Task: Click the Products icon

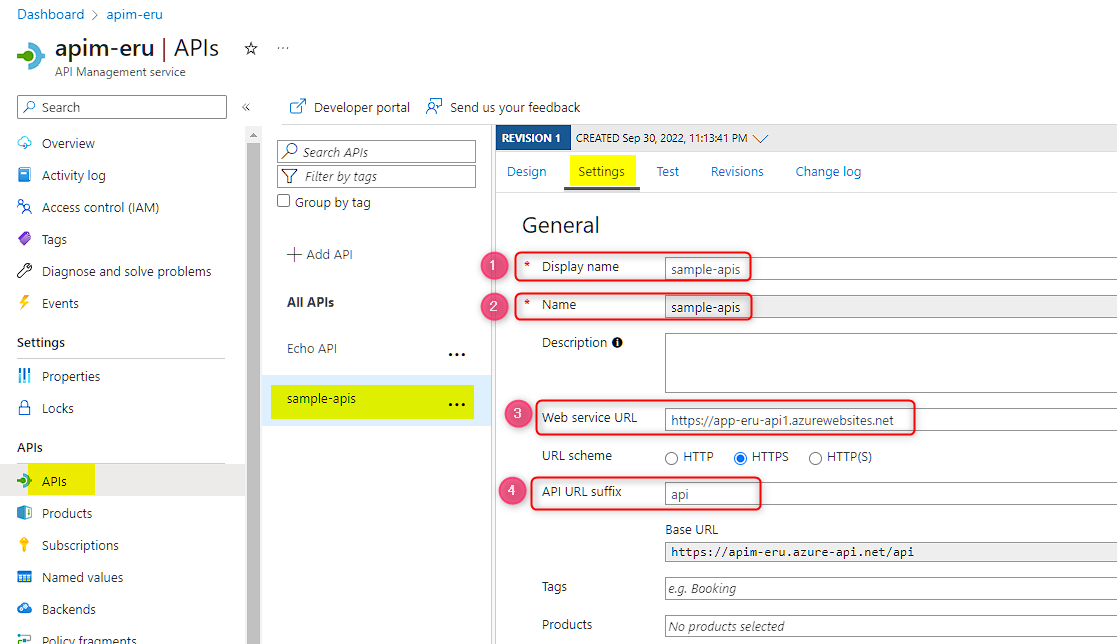Action: click(25, 513)
